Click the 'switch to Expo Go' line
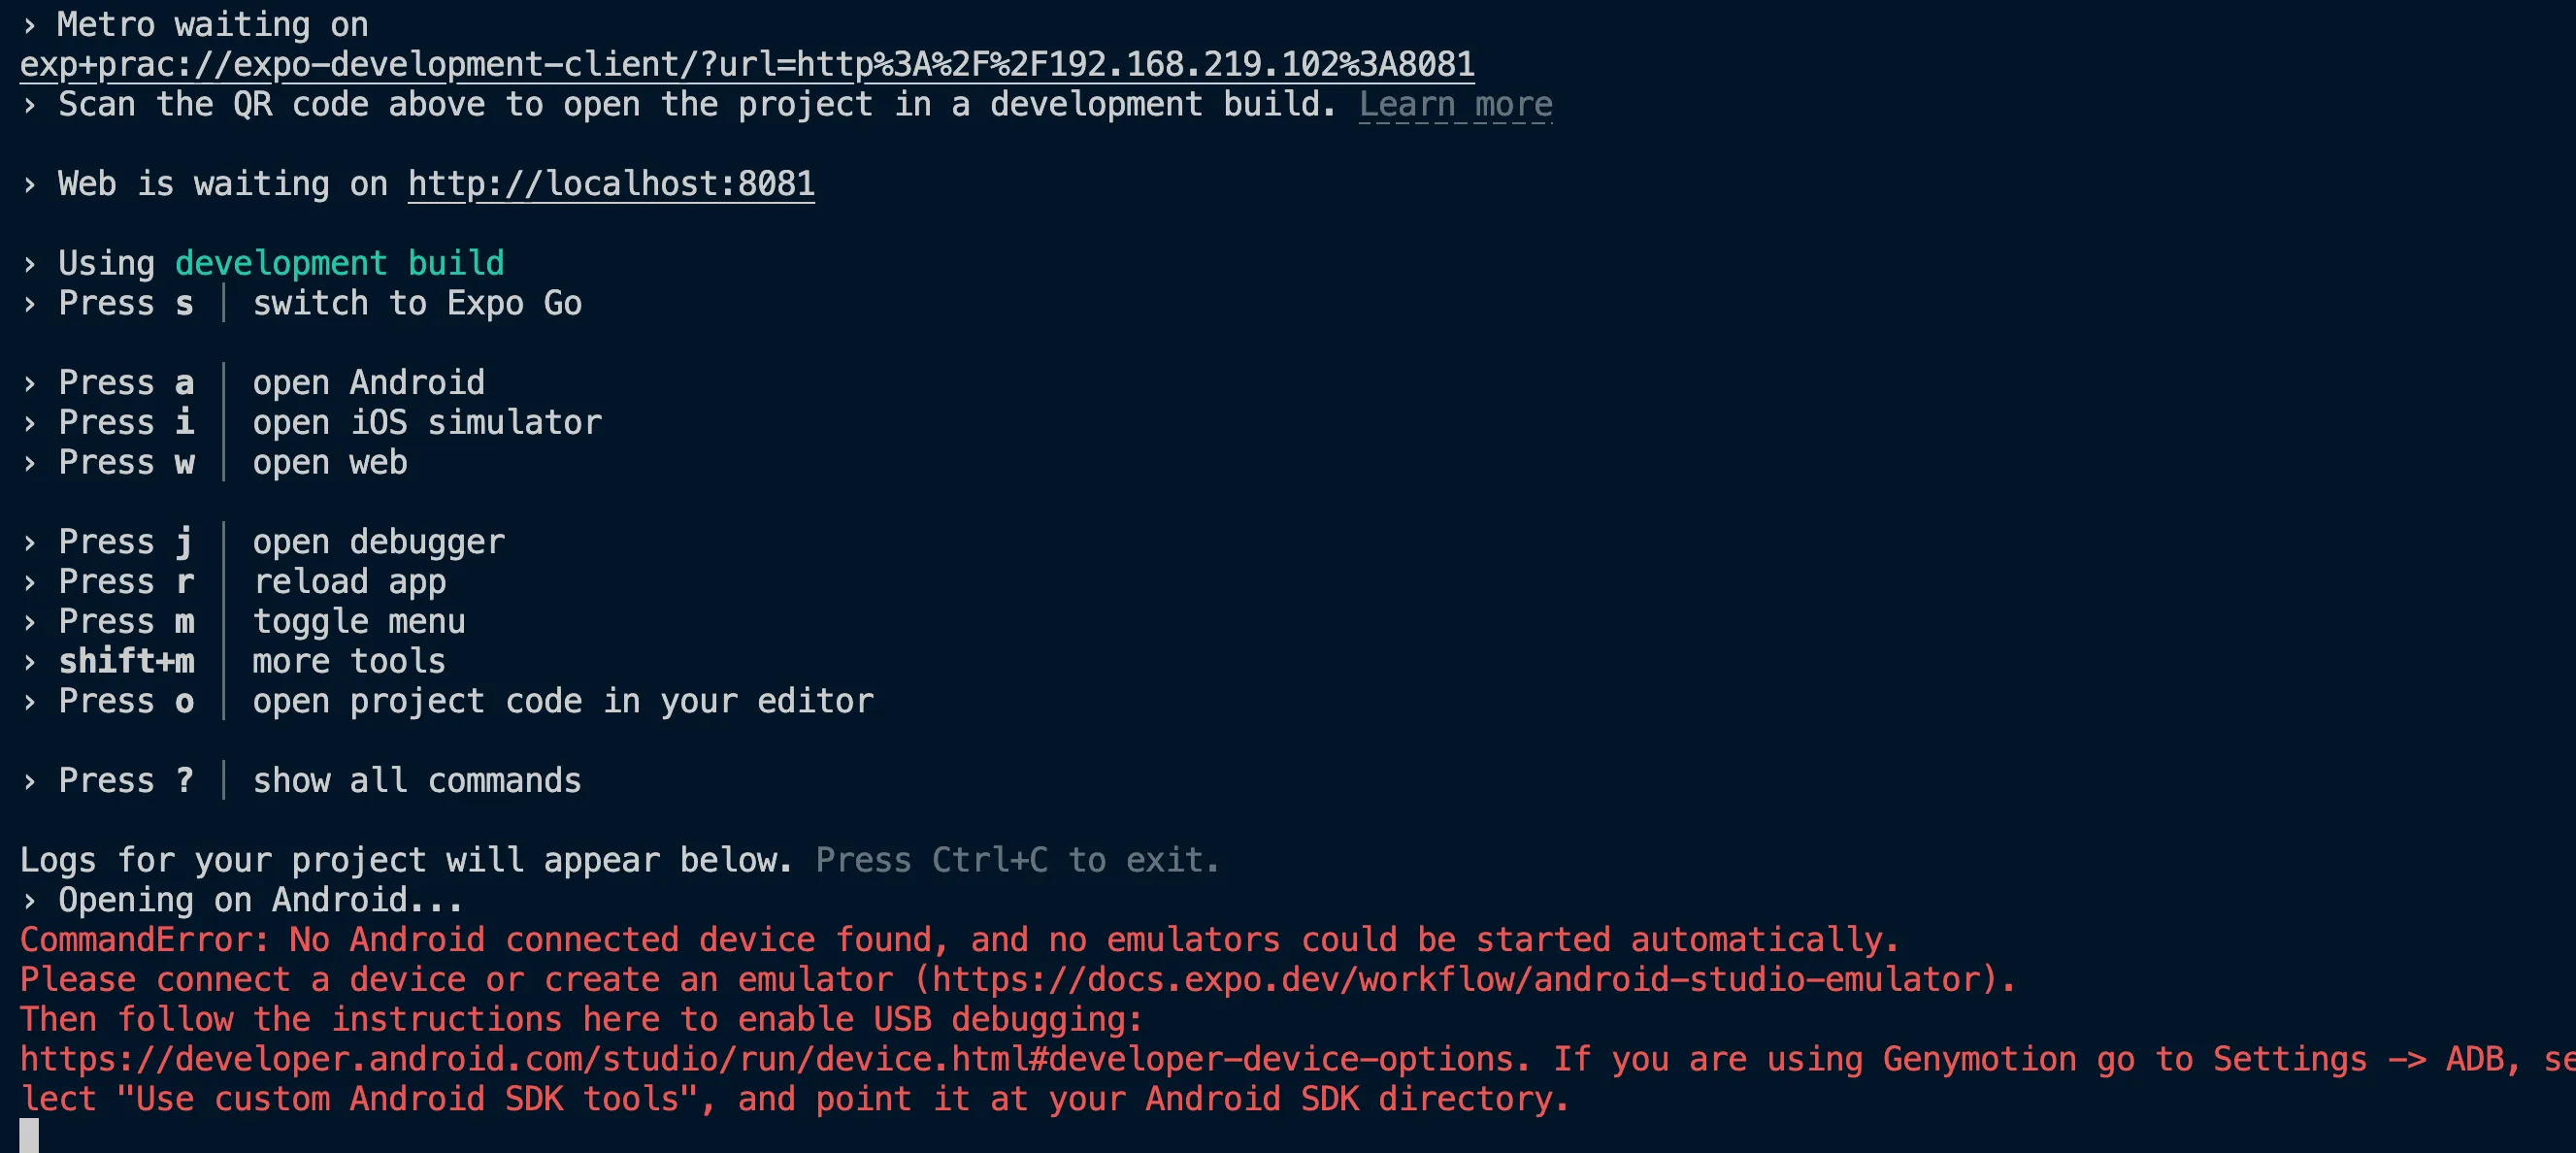Viewport: 2576px width, 1153px height. [x=300, y=303]
